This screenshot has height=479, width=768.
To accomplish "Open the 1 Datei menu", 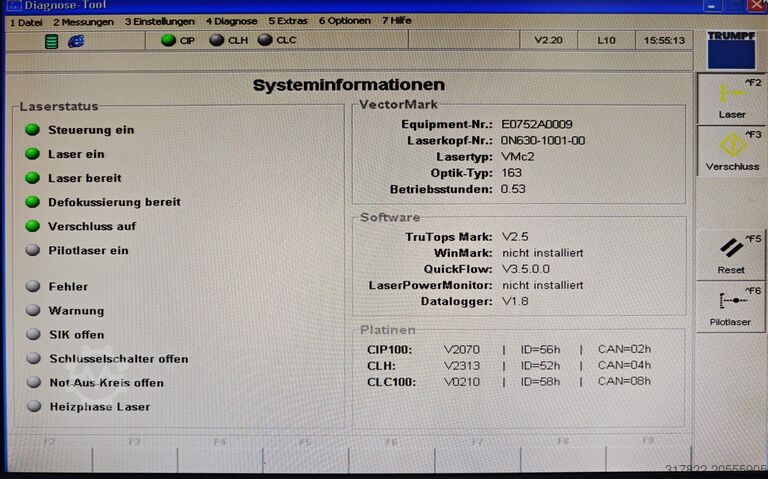I will tap(26, 22).
